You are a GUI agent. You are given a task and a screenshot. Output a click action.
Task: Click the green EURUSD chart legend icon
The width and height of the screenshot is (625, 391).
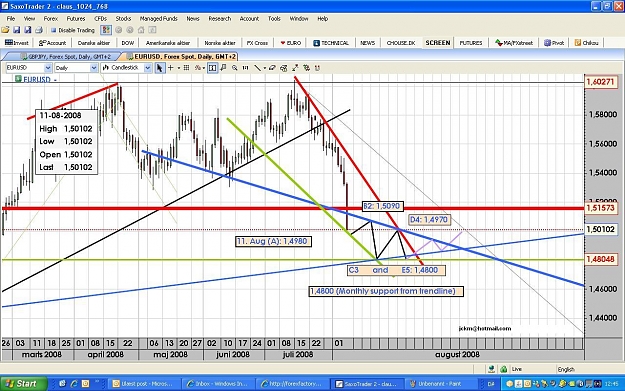[x=18, y=79]
